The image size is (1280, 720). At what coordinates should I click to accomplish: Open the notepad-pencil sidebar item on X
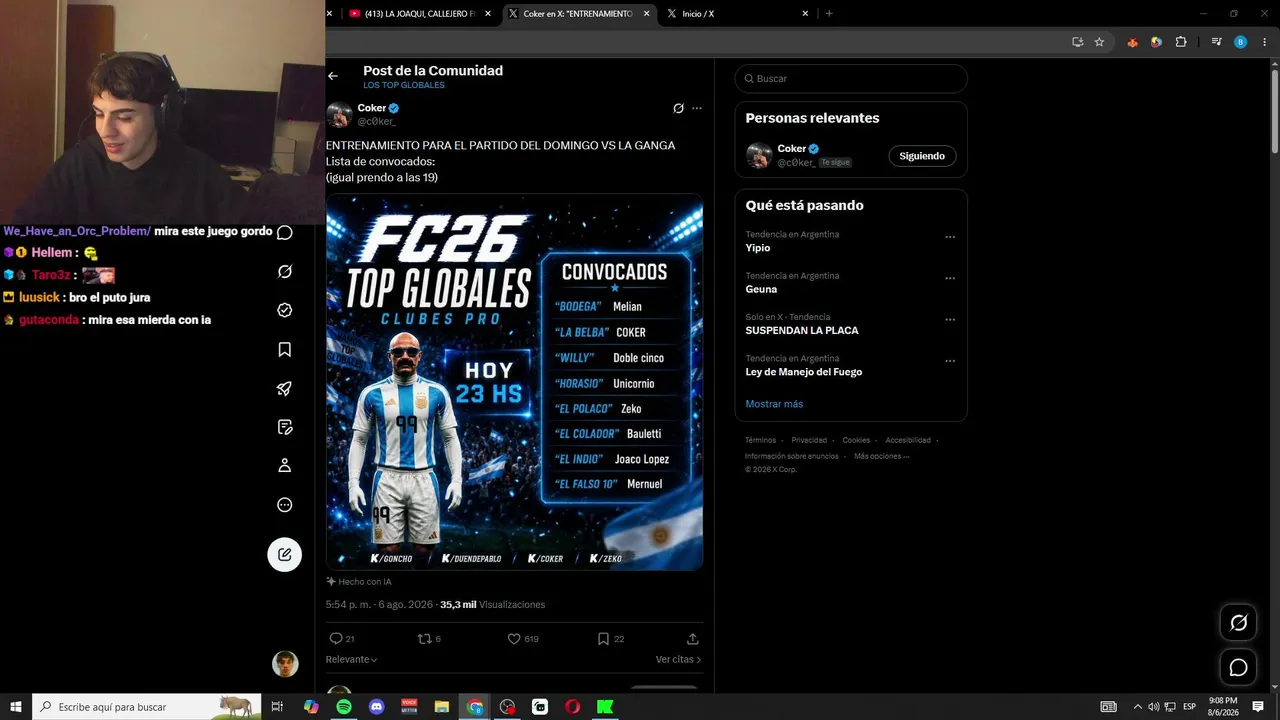(x=285, y=427)
